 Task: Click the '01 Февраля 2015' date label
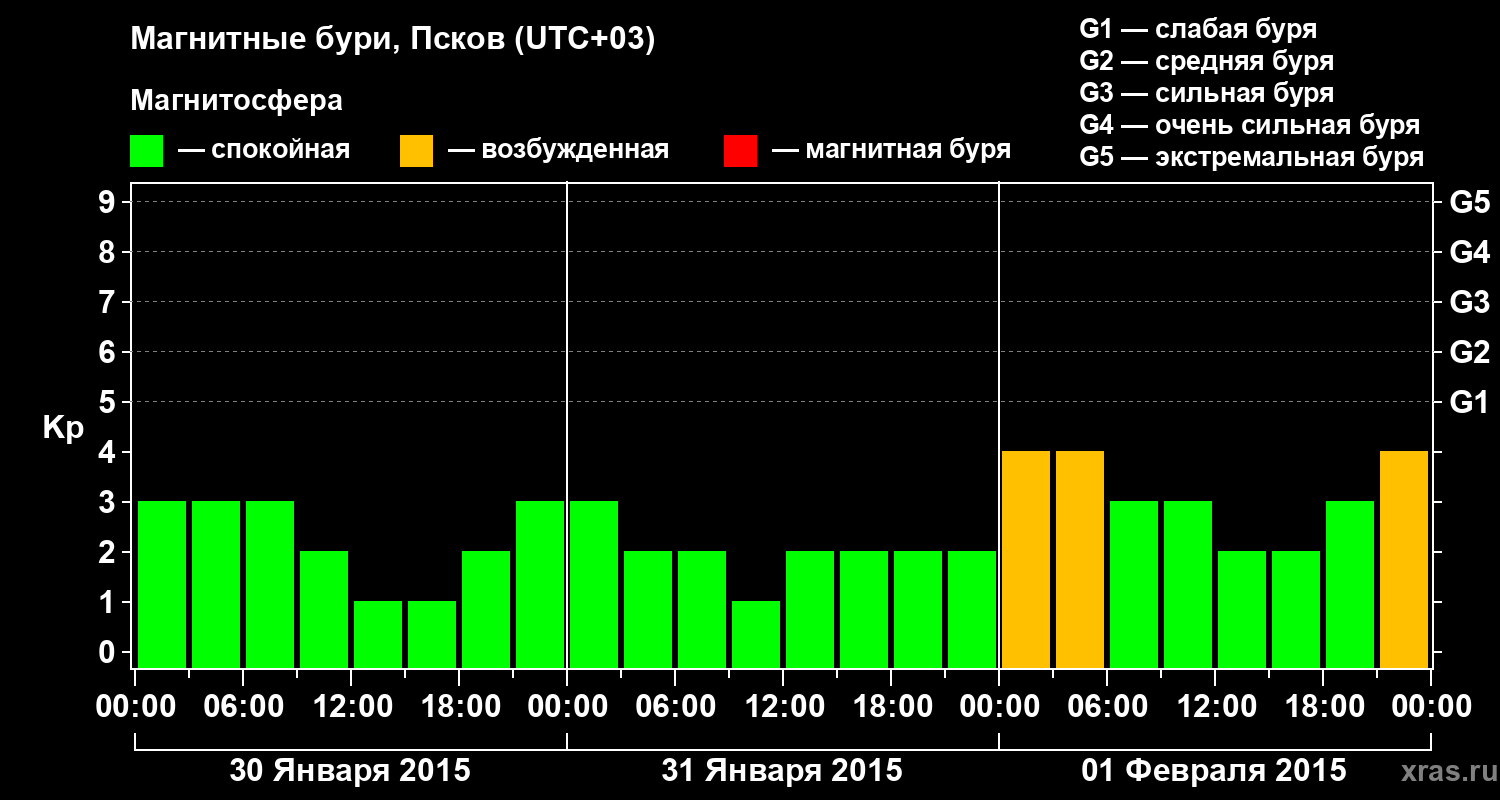pos(1214,771)
